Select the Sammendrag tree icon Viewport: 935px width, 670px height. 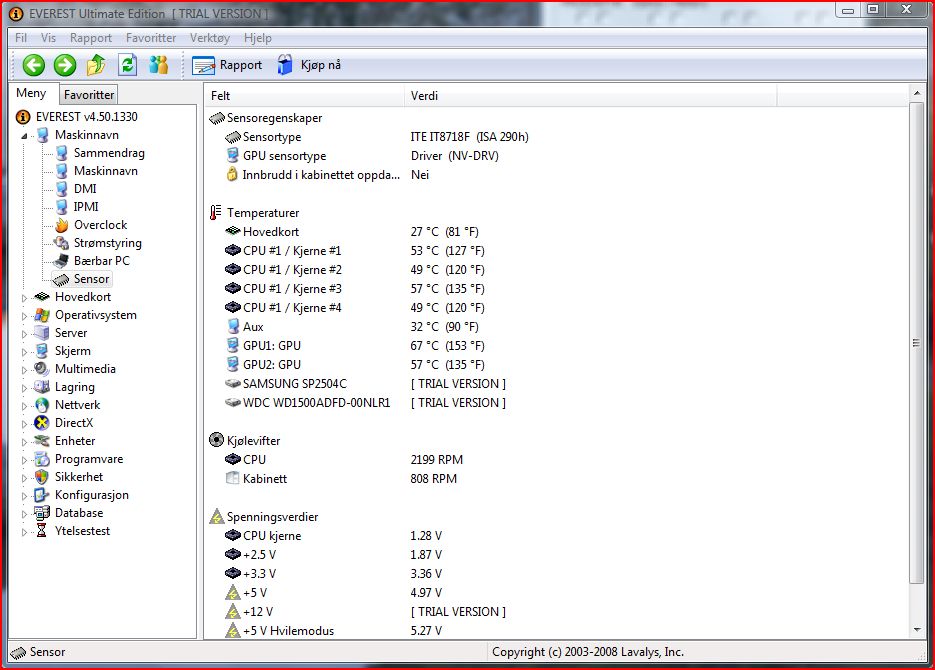pos(61,153)
